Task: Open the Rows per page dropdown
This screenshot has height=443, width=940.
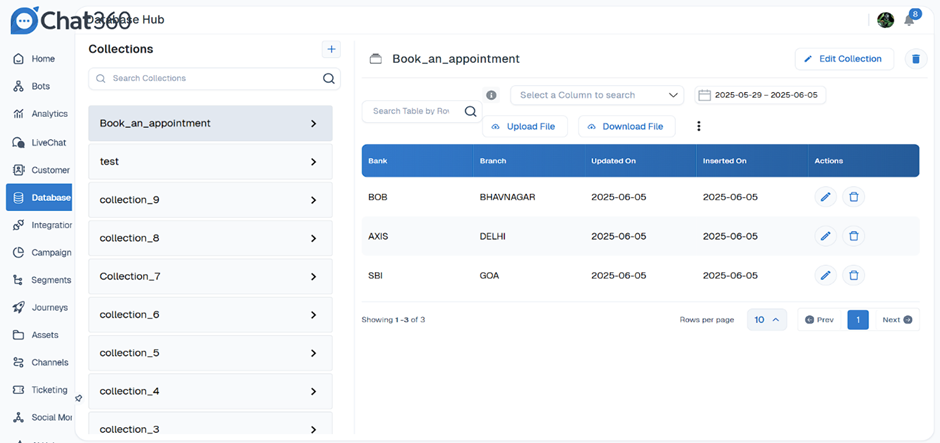Action: 768,320
